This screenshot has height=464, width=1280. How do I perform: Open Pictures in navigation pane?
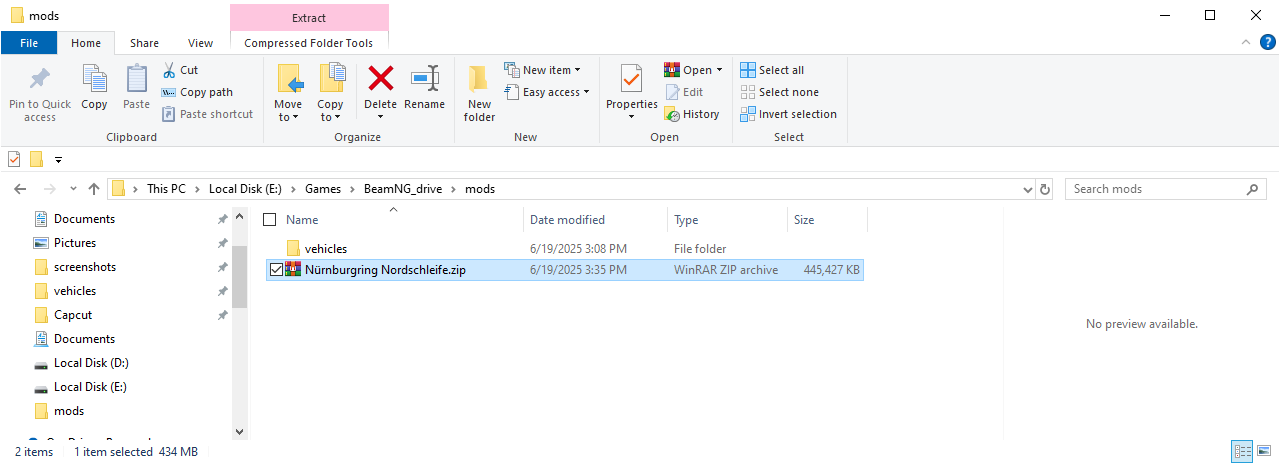[x=75, y=243]
